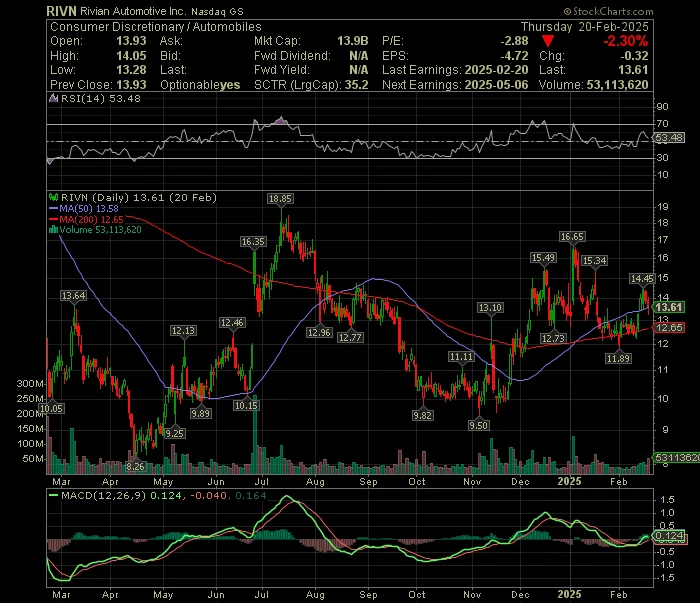Image resolution: width=700 pixels, height=603 pixels.
Task: Click the 13.10 price label
Action: click(x=490, y=308)
